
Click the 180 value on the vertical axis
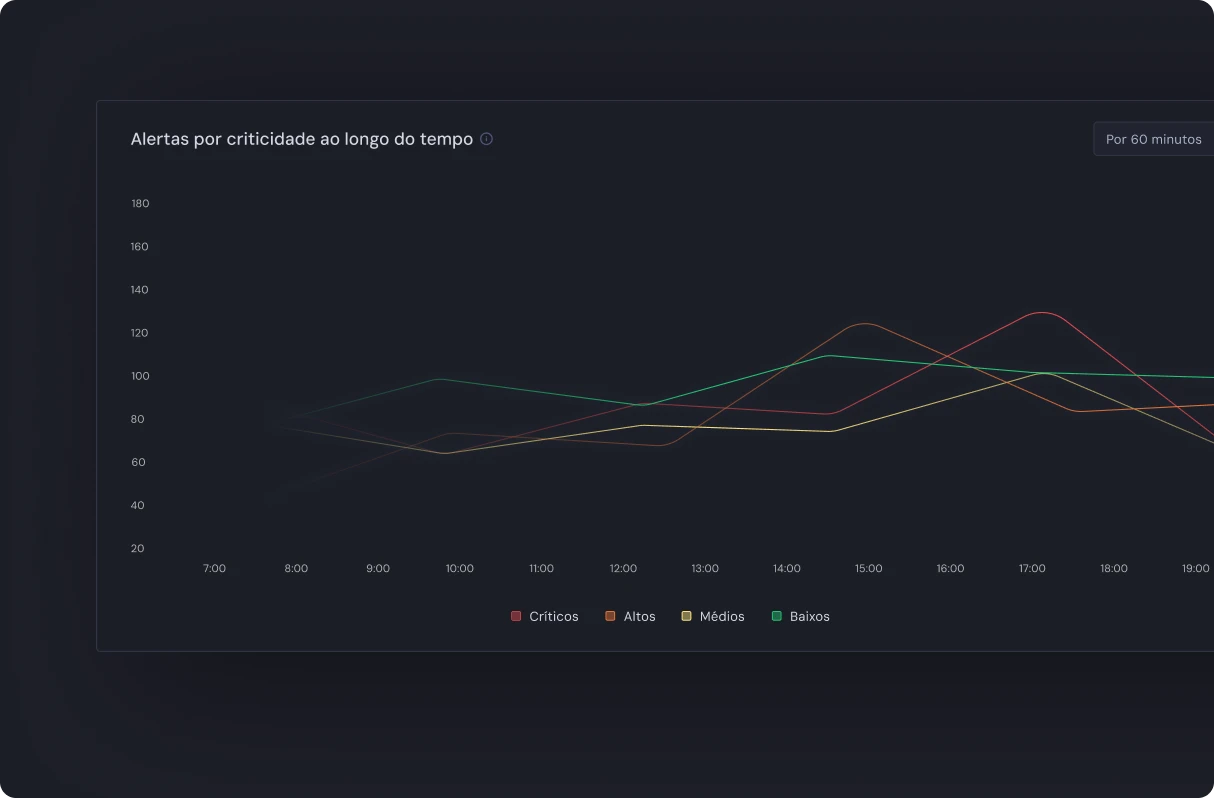click(x=140, y=203)
